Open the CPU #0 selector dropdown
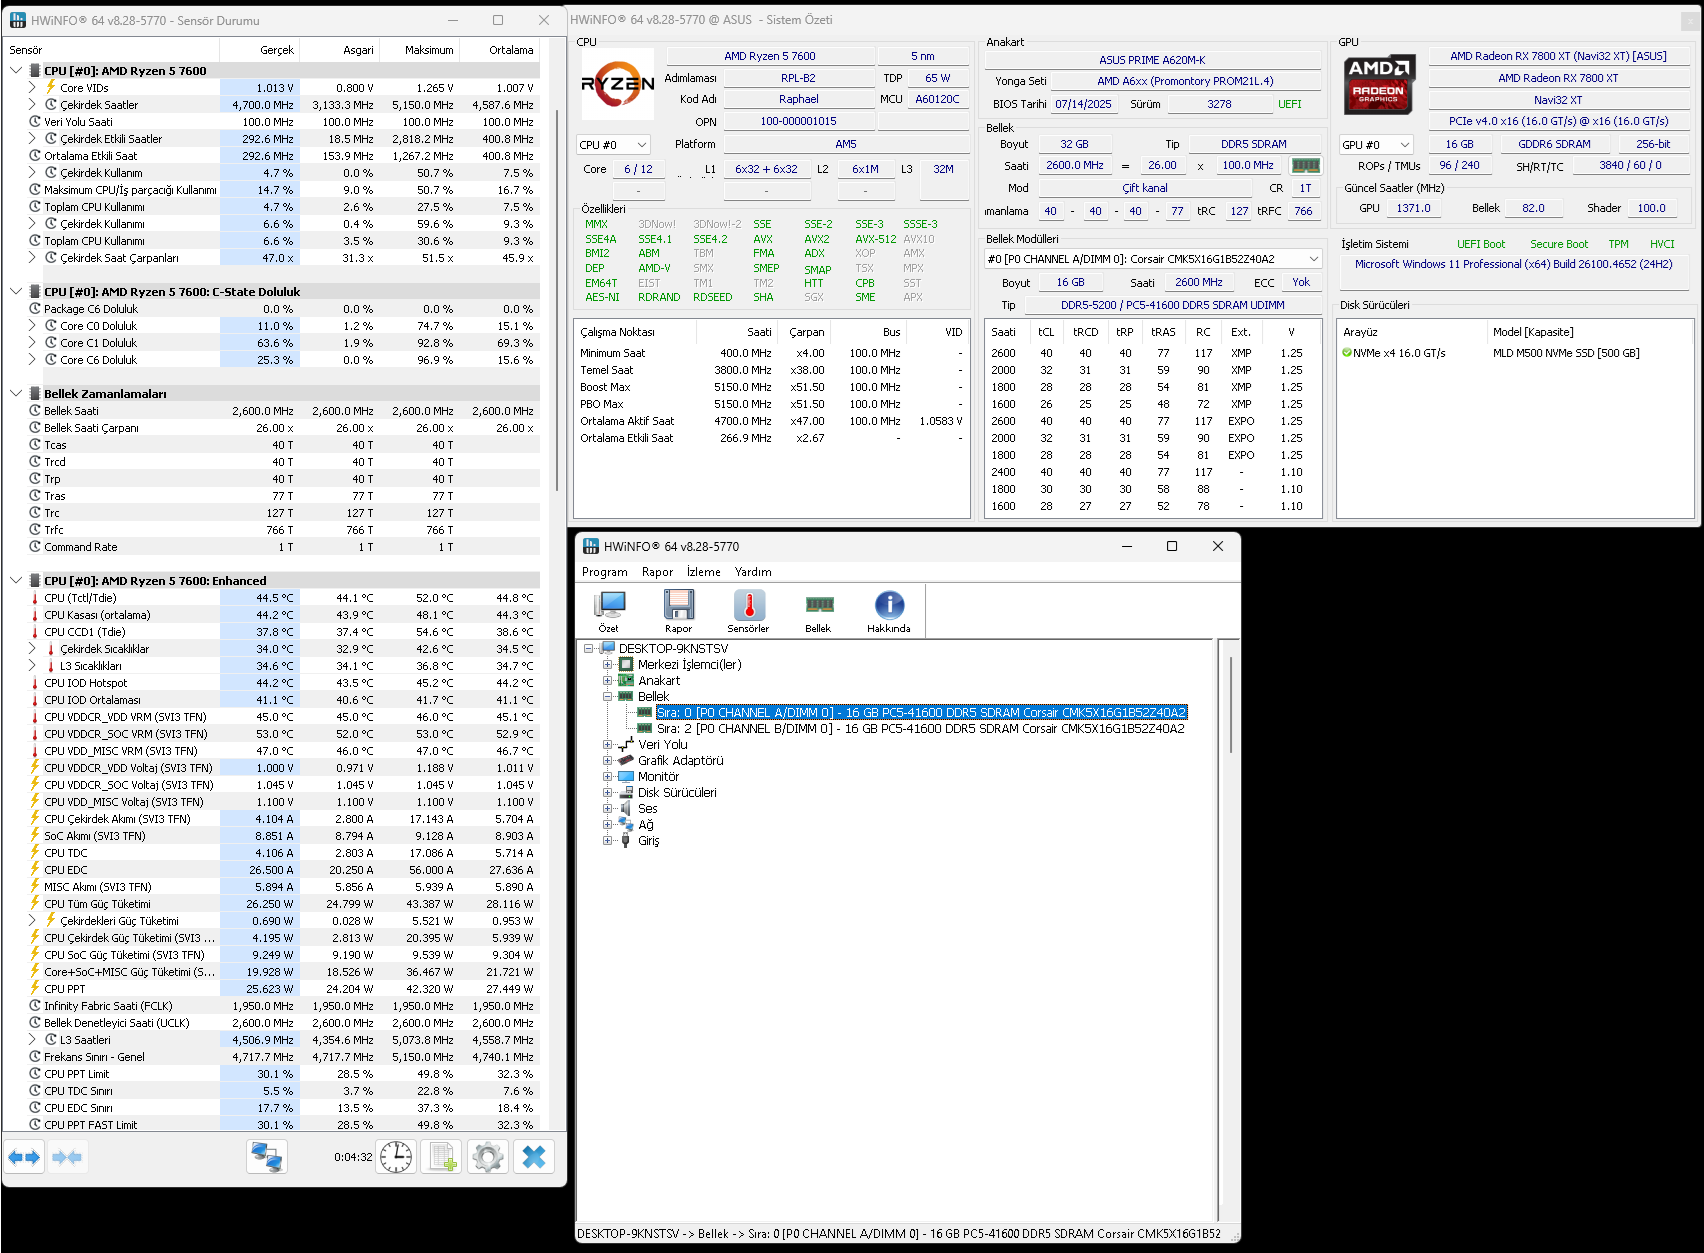The image size is (1704, 1253). click(x=613, y=145)
